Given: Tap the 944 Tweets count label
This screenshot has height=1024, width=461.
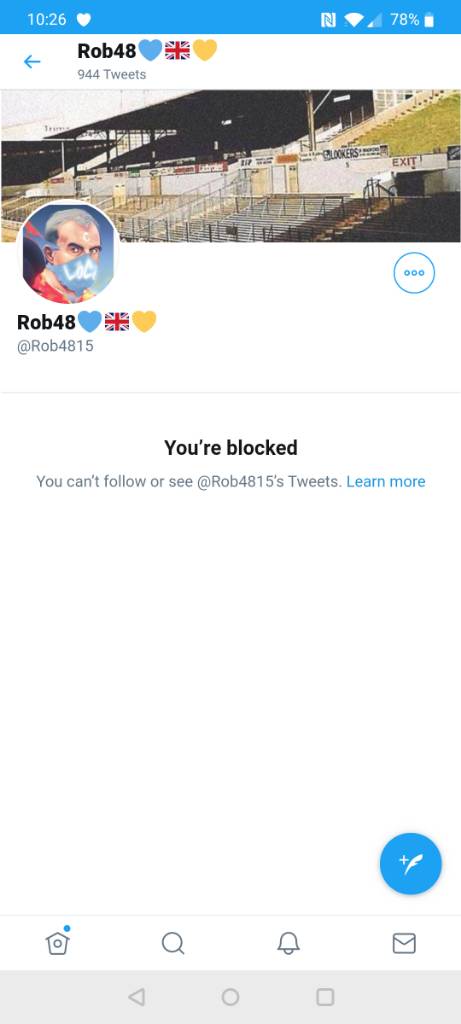Looking at the screenshot, I should (x=112, y=74).
